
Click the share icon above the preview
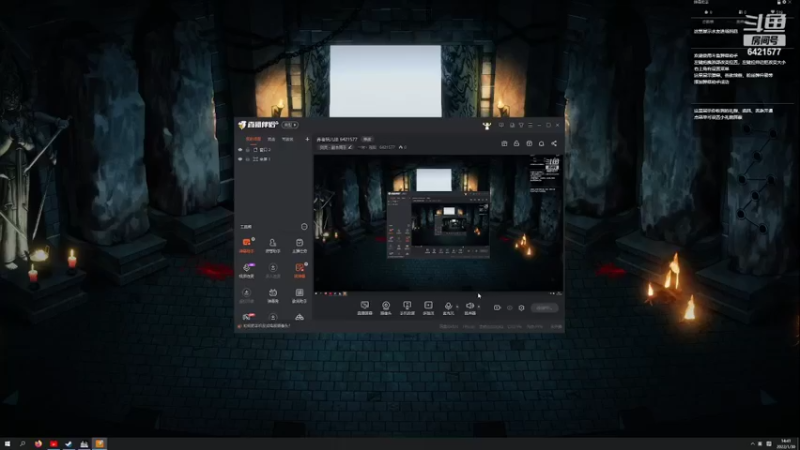coord(554,144)
